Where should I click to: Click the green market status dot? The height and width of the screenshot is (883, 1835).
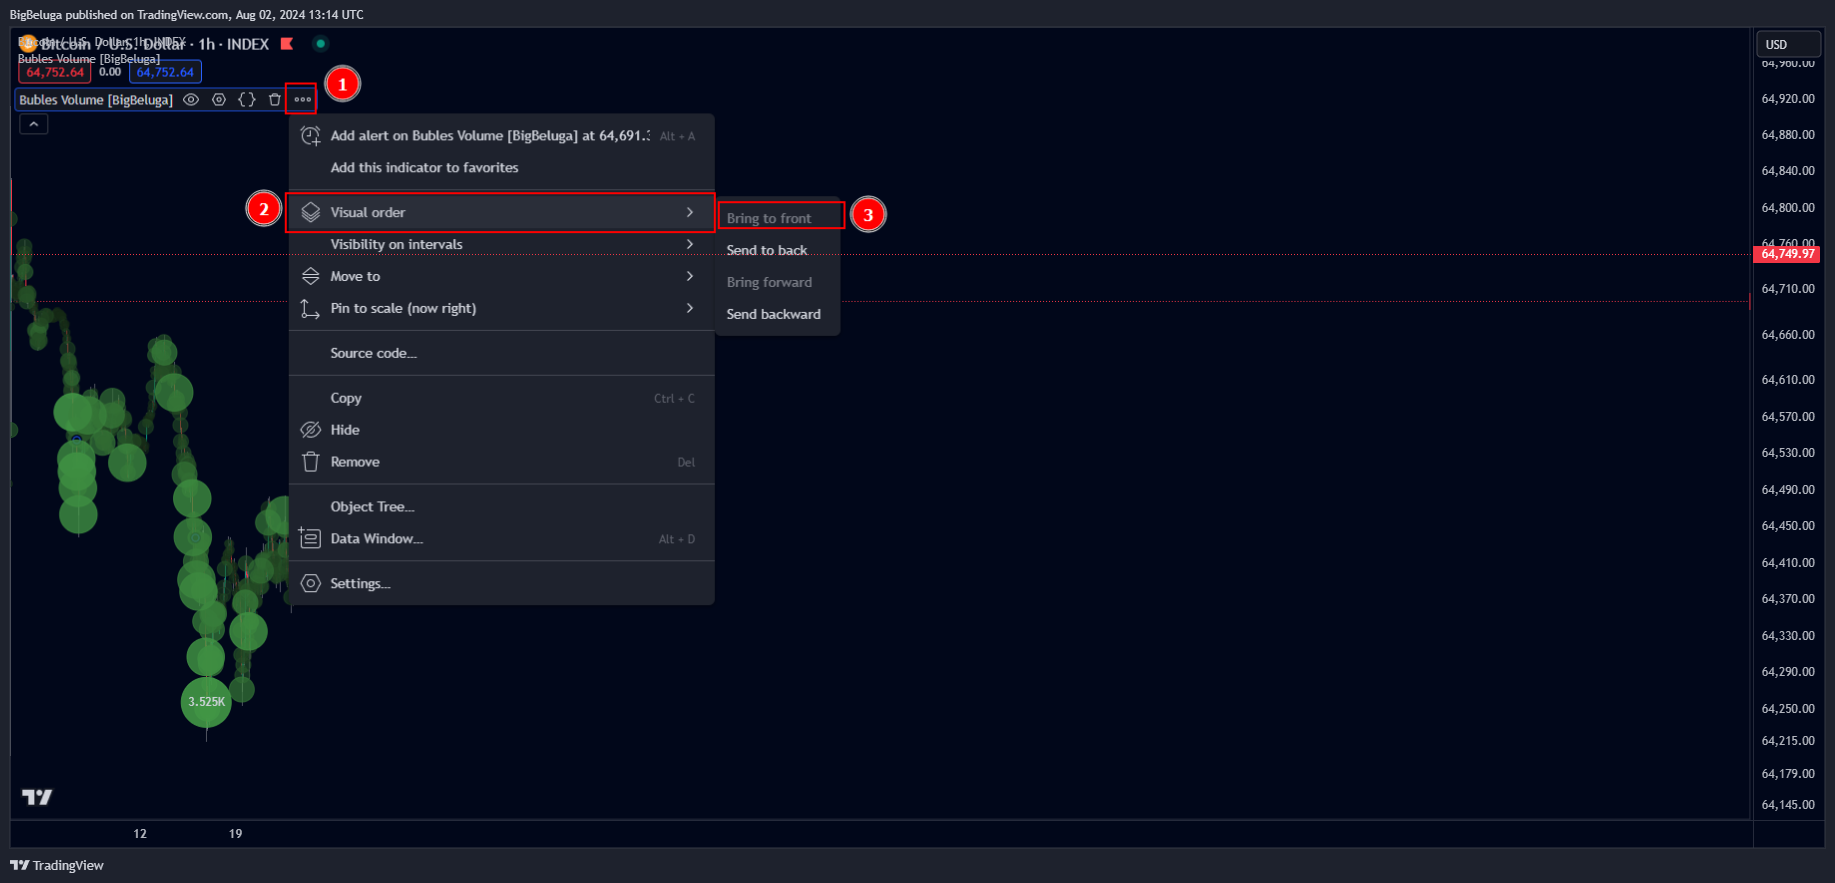pos(320,44)
